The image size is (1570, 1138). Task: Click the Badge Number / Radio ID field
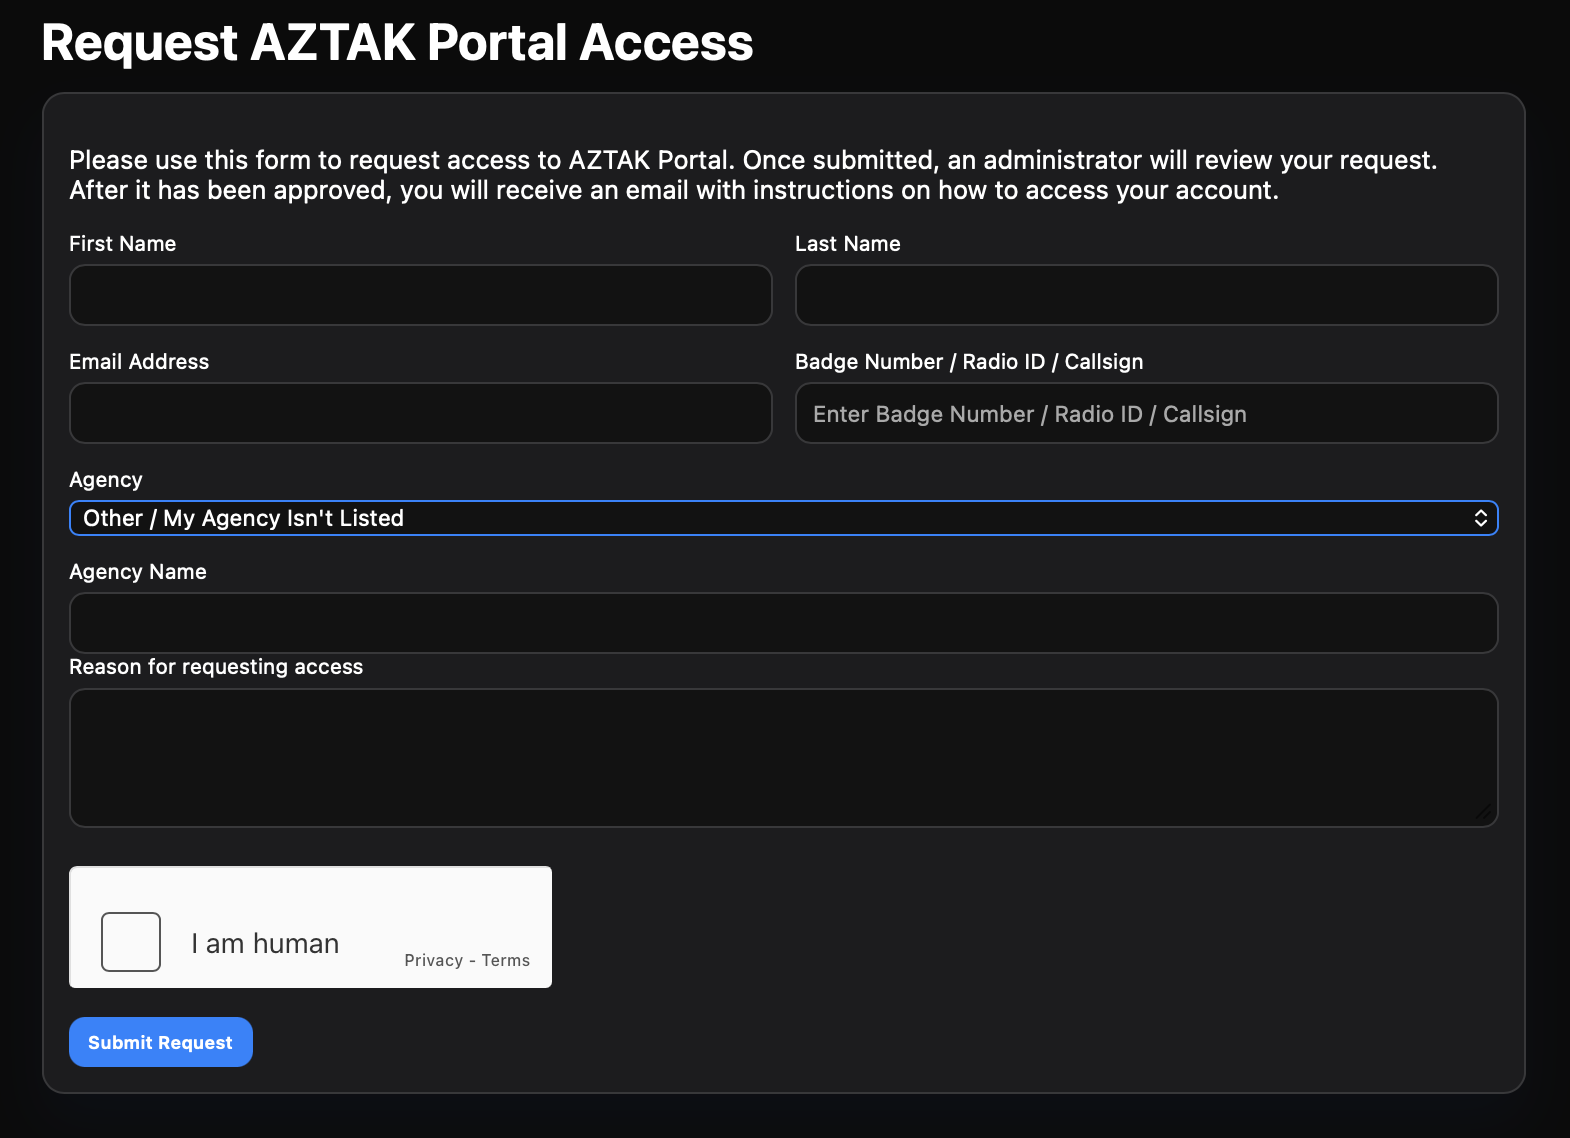(x=1146, y=413)
